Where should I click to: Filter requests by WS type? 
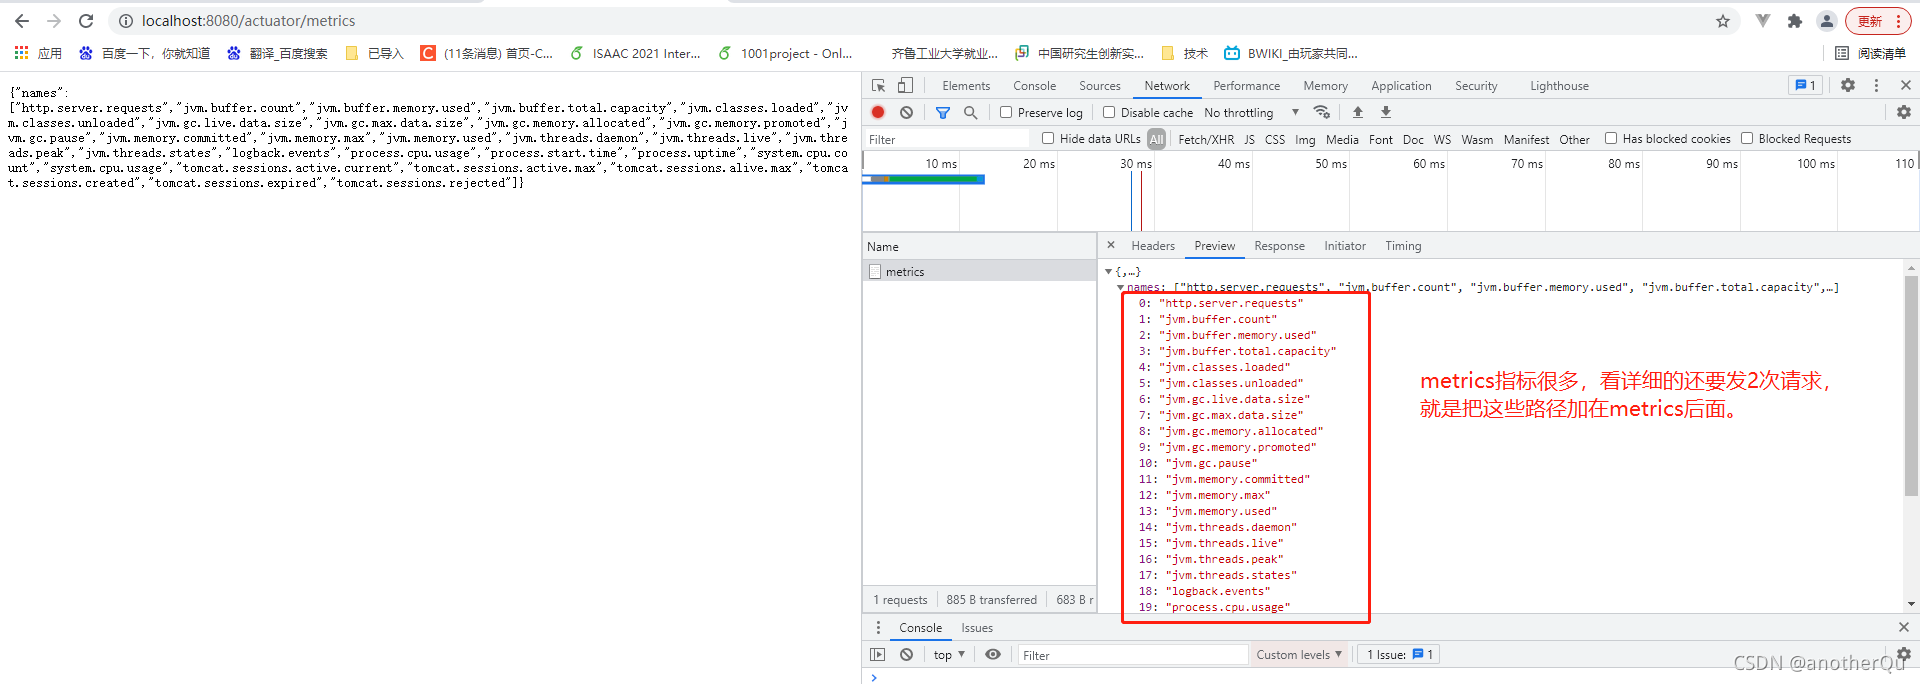coord(1442,140)
